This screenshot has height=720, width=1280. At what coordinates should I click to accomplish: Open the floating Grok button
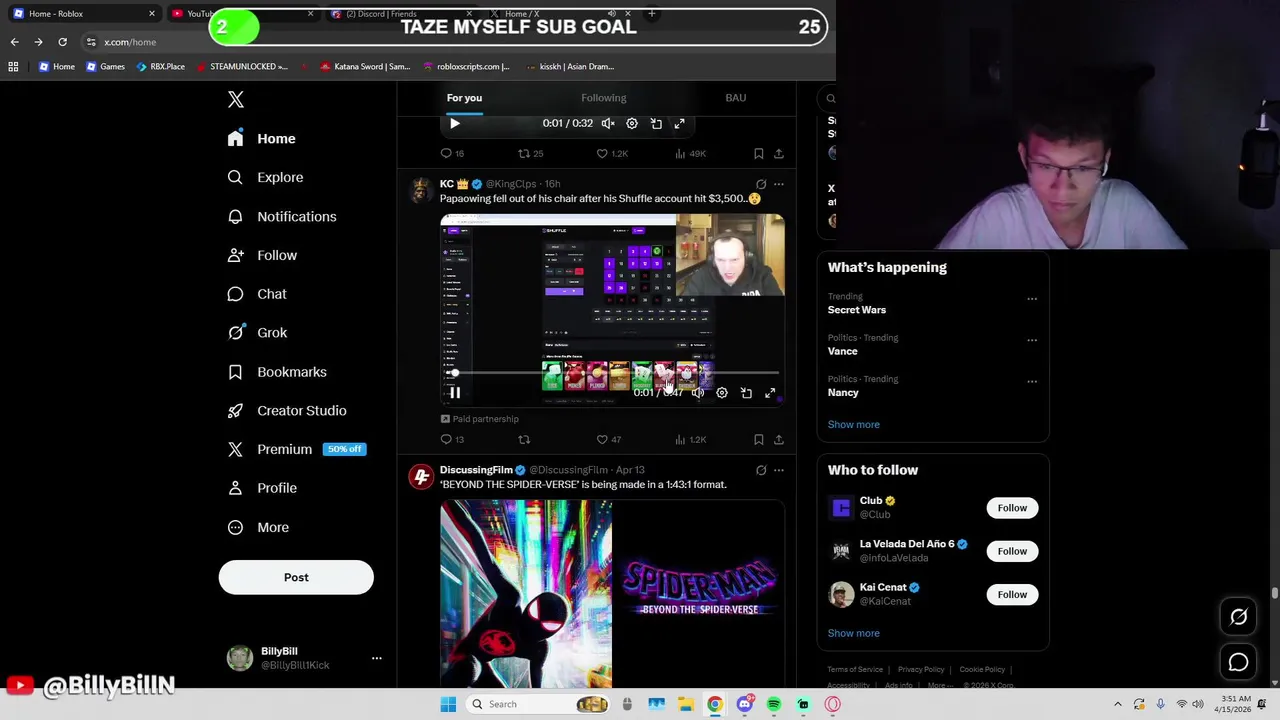pyautogui.click(x=1238, y=617)
